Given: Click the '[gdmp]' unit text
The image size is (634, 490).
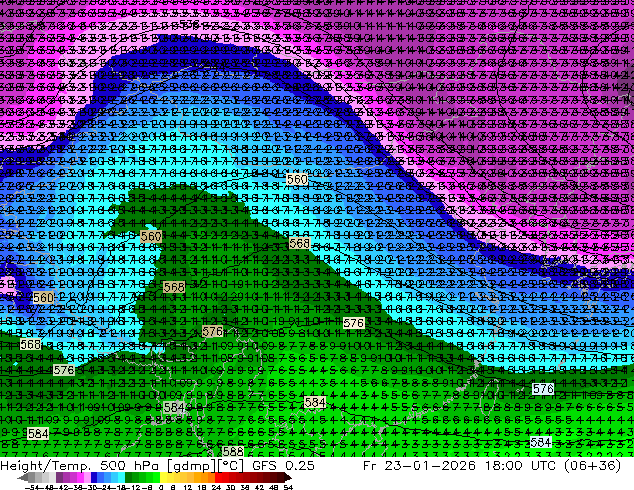Looking at the screenshot, I should click(x=191, y=466).
